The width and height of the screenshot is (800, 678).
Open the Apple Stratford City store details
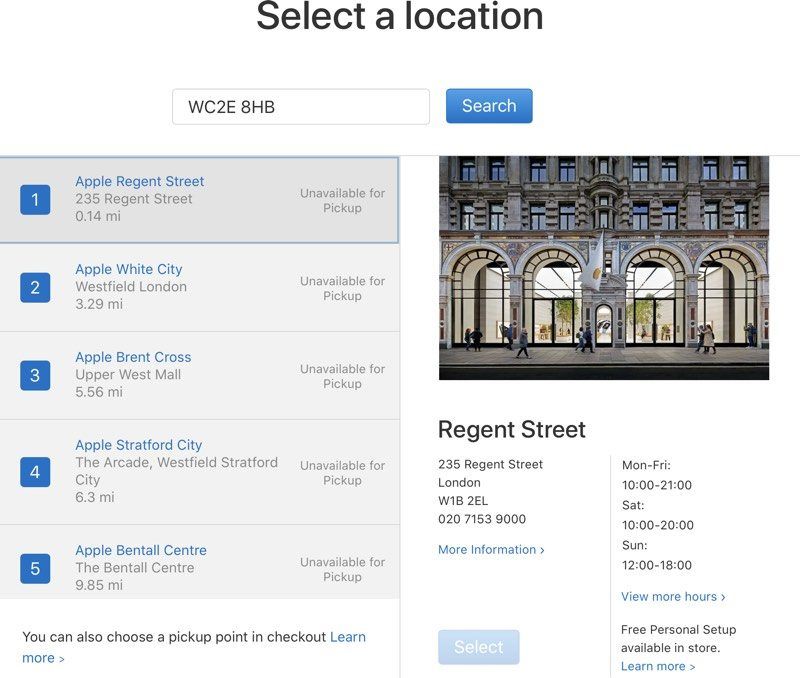(x=140, y=445)
